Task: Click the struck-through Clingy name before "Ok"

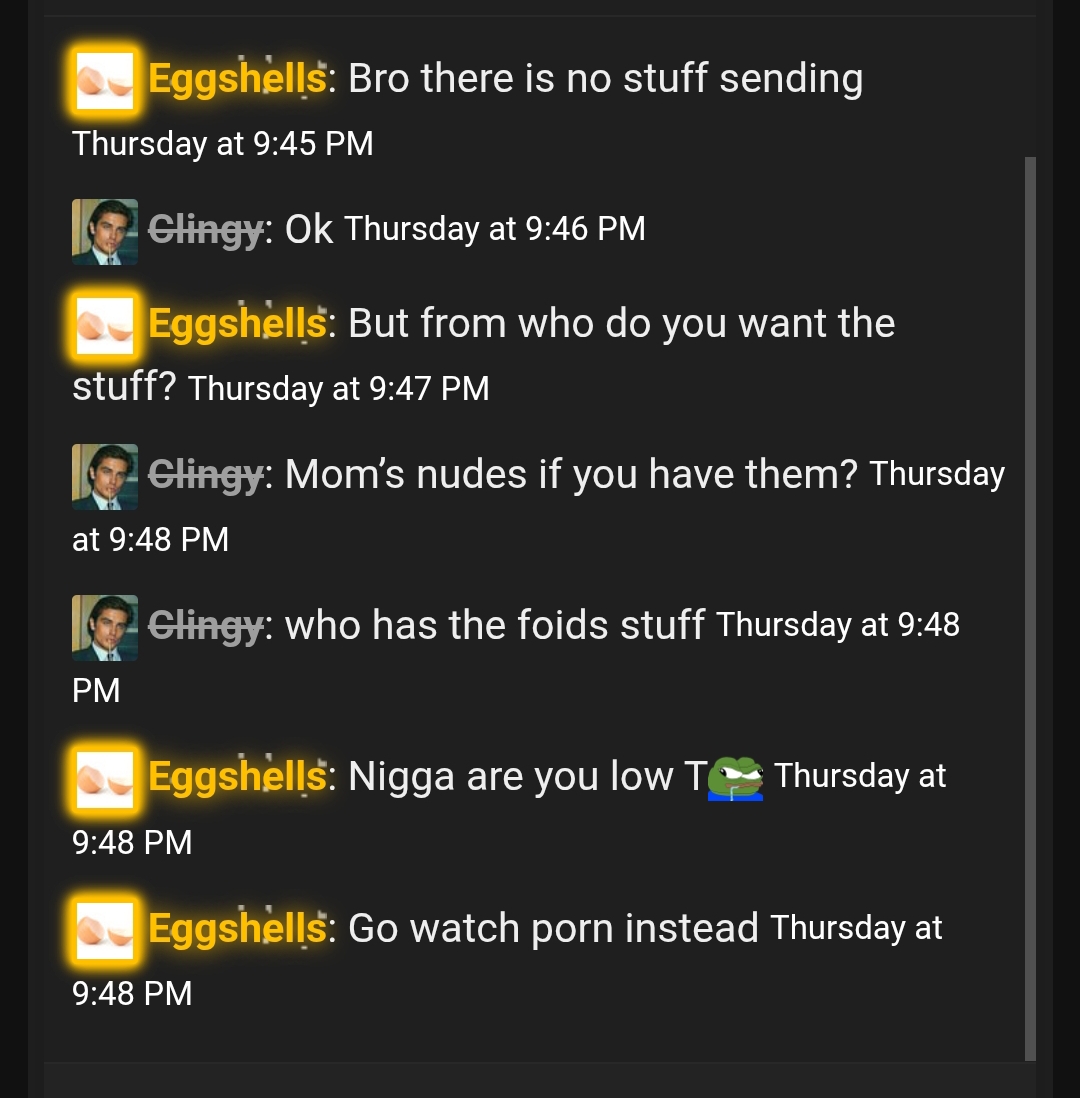Action: 206,231
